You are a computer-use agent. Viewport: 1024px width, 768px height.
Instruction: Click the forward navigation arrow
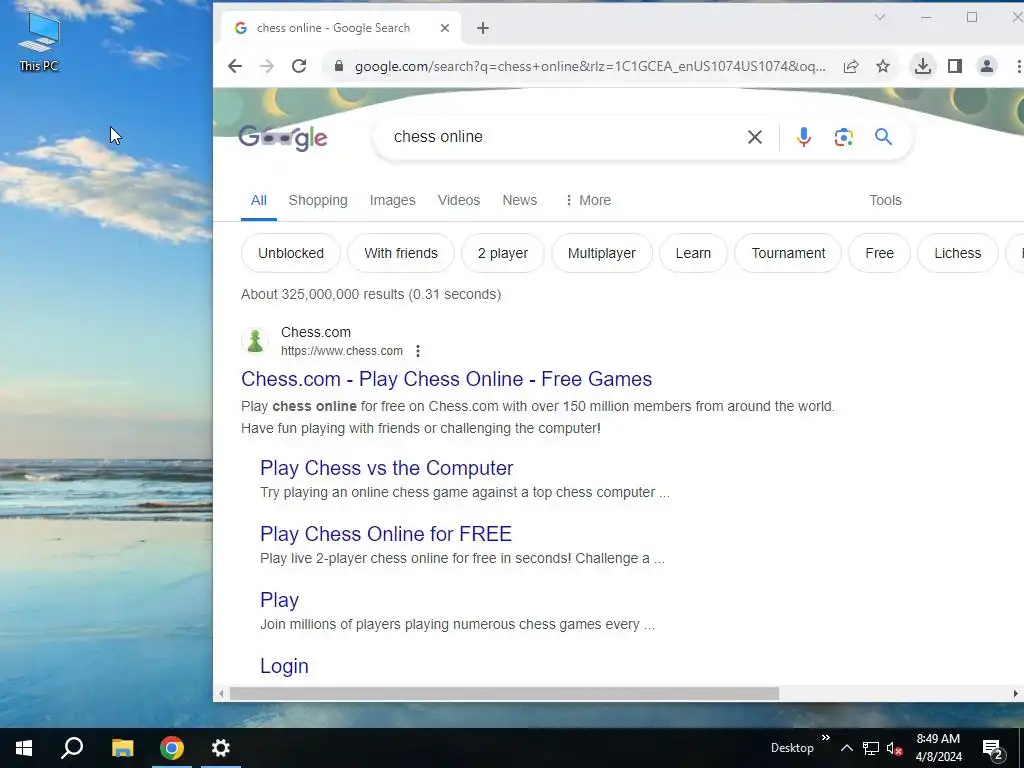pos(266,66)
